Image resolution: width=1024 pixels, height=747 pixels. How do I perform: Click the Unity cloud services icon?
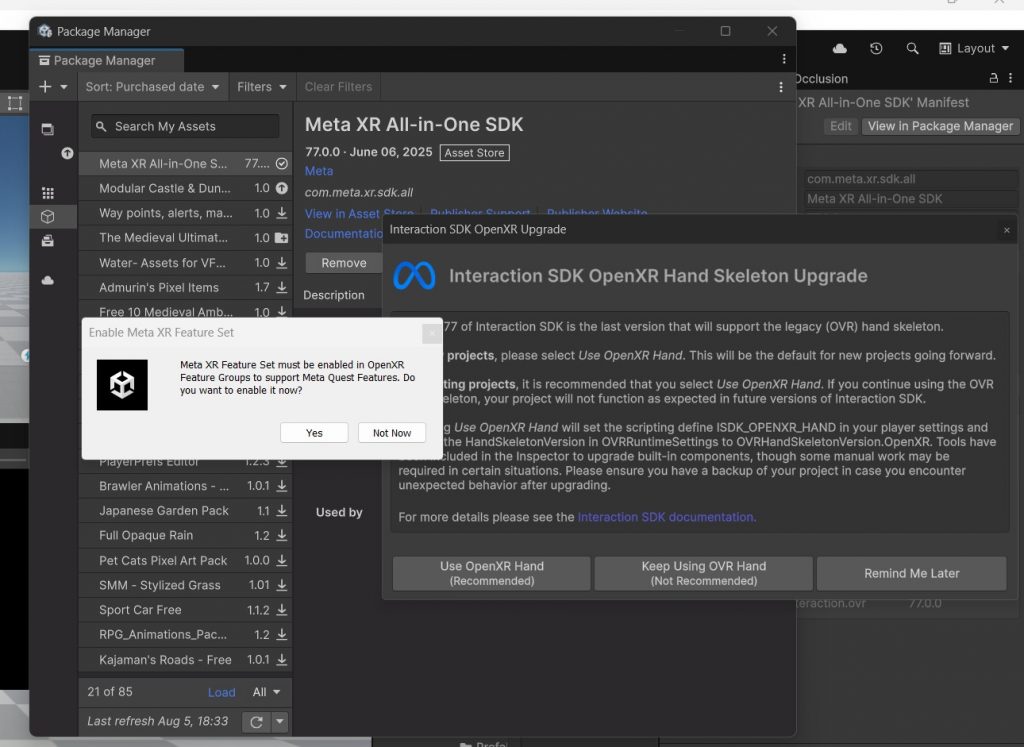click(840, 48)
